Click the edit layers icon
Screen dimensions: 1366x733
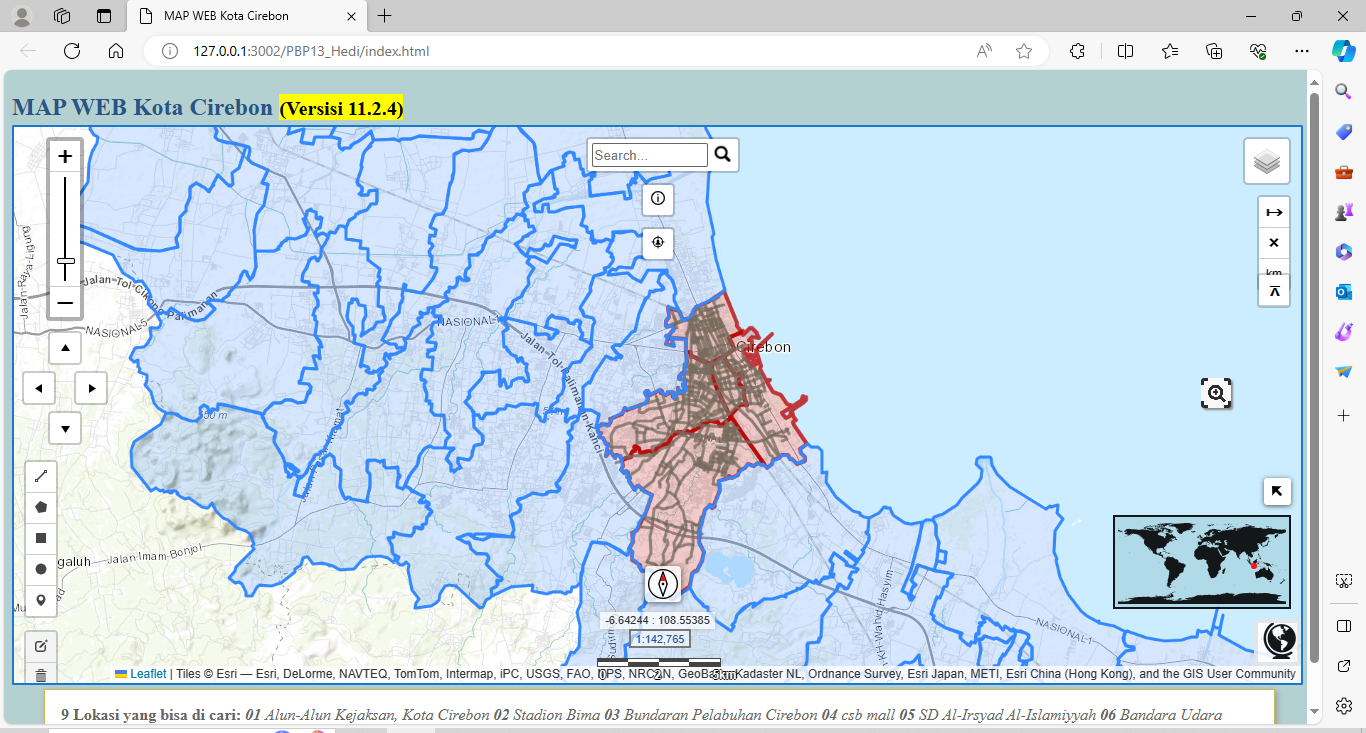tap(41, 646)
